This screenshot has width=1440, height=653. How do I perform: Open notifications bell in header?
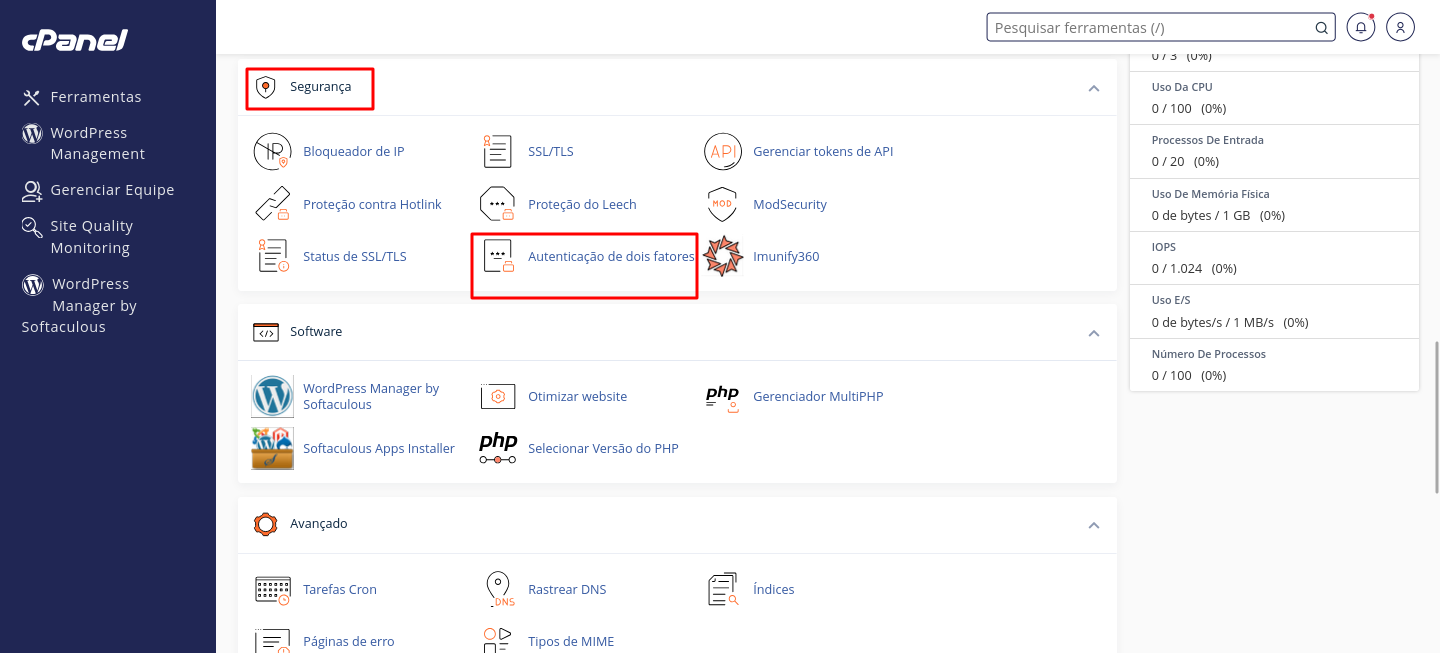coord(1360,28)
